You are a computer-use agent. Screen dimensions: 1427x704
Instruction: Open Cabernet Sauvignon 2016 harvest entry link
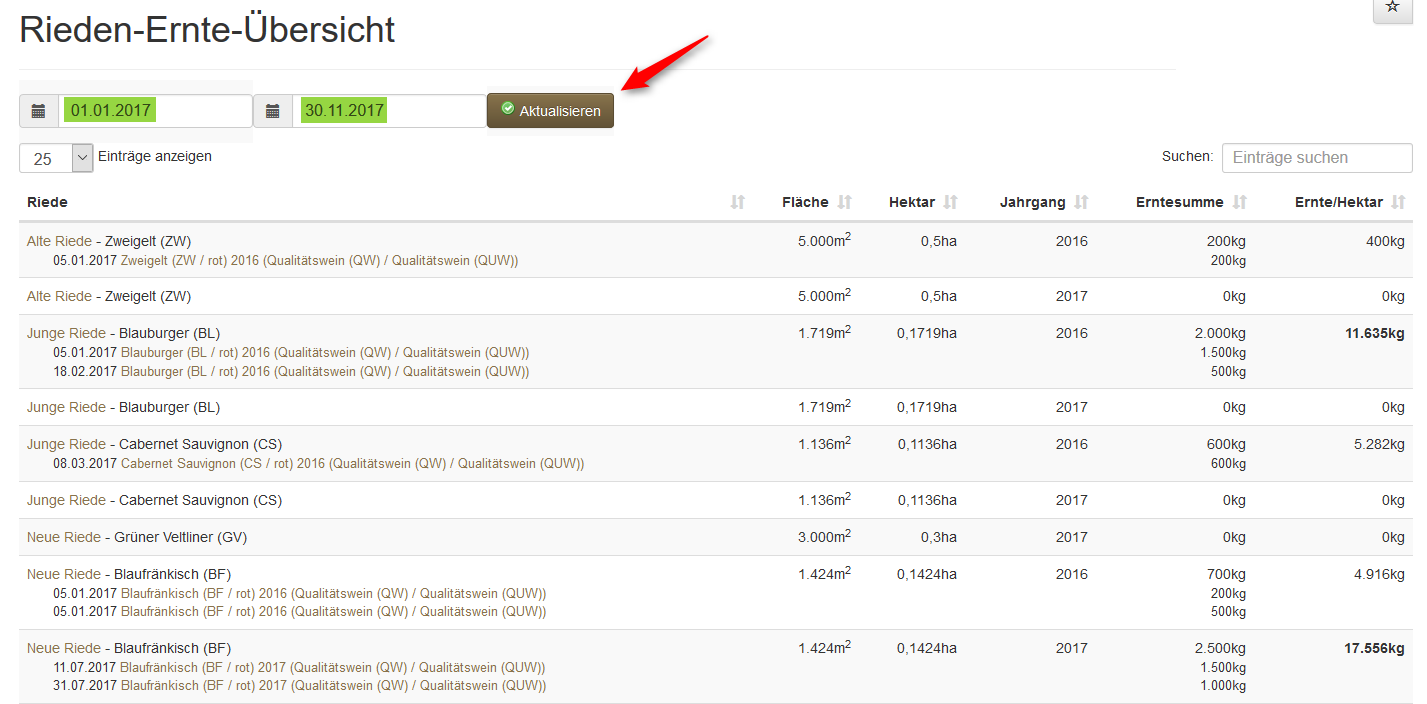pyautogui.click(x=352, y=464)
